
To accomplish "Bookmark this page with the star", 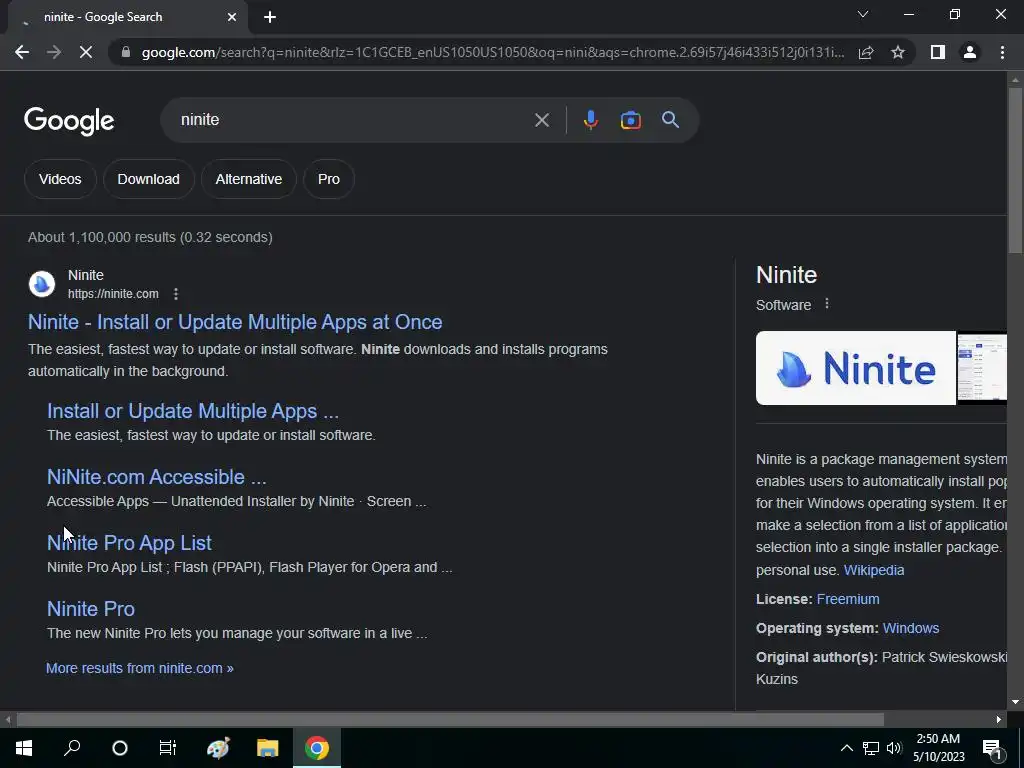I will pos(898,52).
